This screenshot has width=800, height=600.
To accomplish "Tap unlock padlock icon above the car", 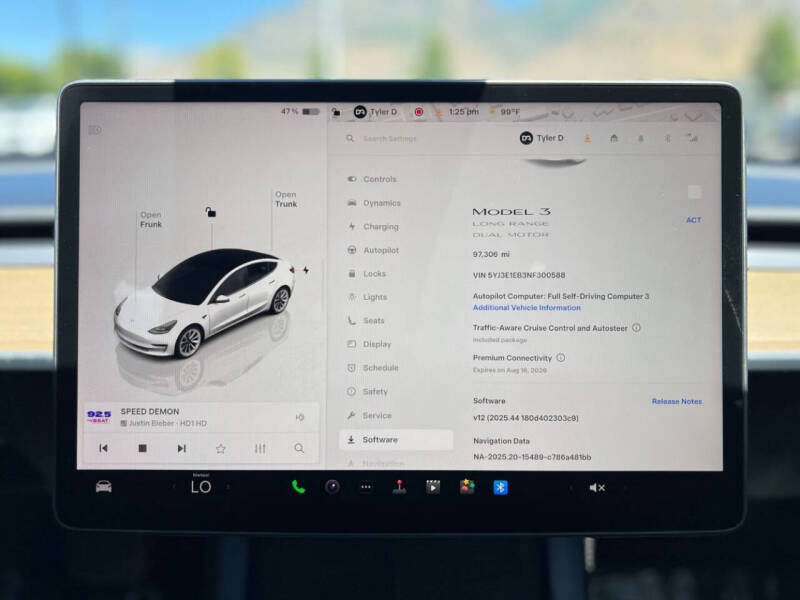I will coord(211,212).
